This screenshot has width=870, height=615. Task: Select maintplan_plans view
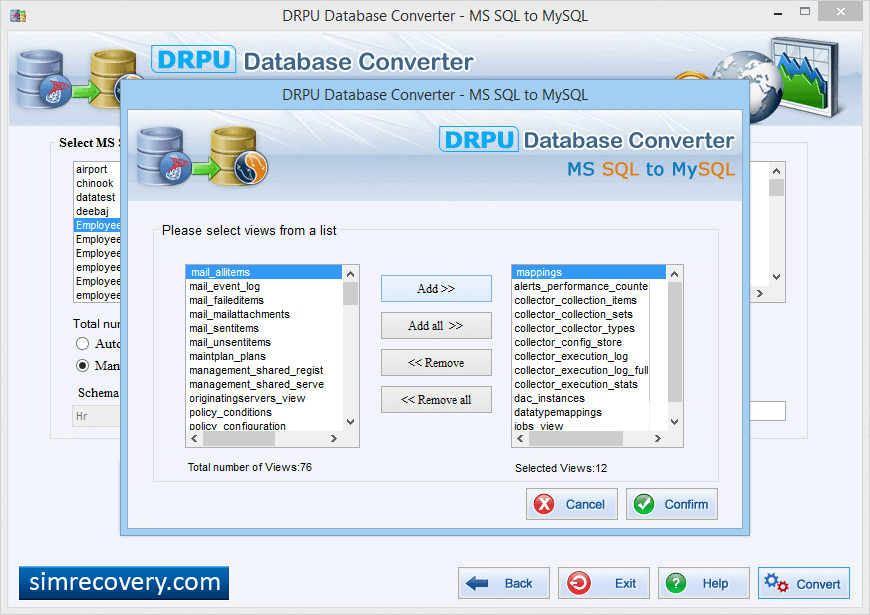click(x=264, y=356)
